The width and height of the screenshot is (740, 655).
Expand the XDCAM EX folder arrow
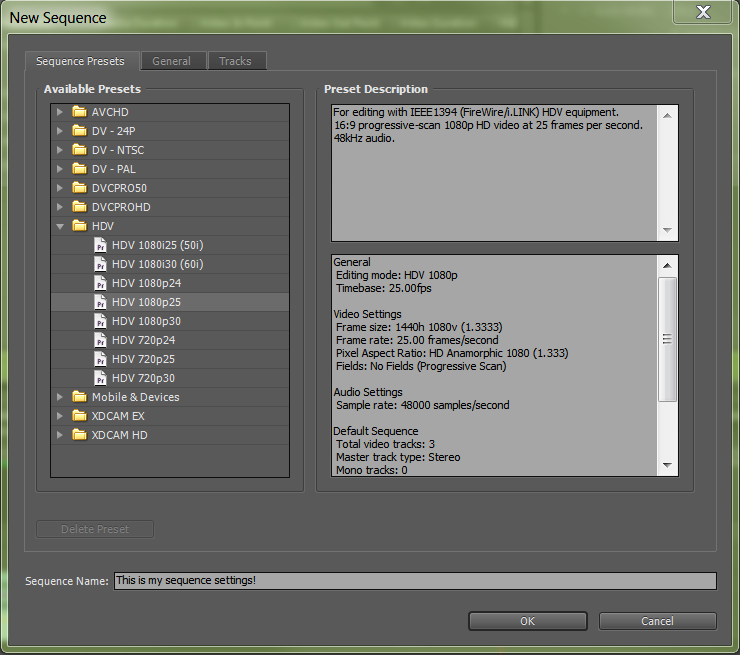point(60,416)
